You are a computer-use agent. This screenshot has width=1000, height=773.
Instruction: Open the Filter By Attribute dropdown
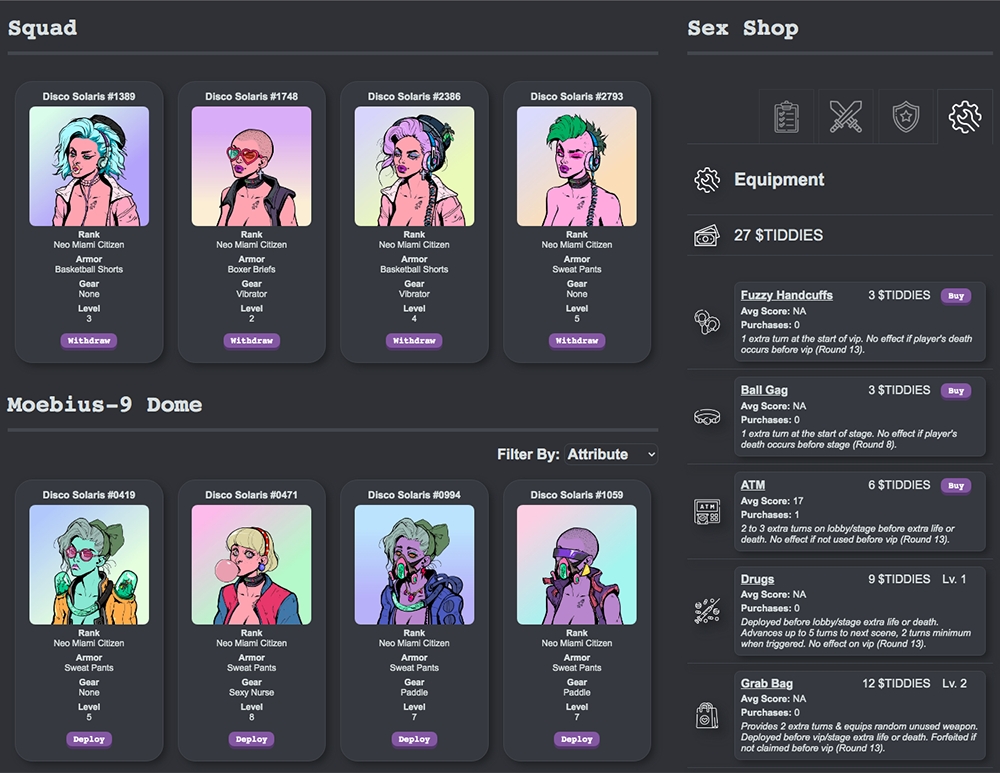point(611,454)
